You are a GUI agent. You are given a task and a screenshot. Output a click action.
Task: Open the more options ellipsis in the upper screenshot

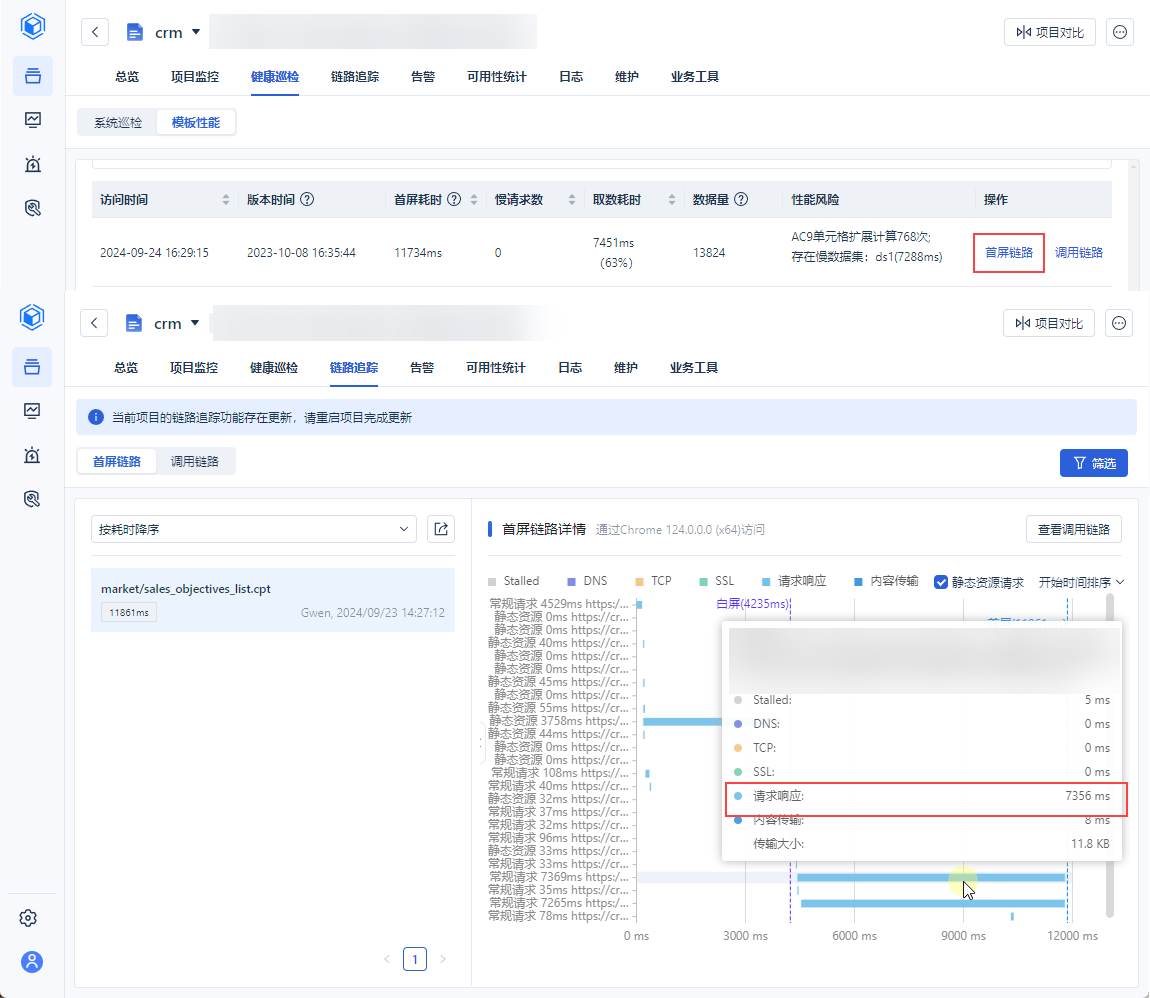tap(1120, 32)
